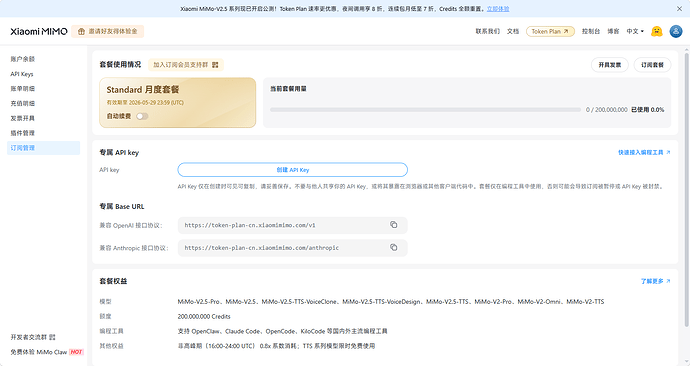Image resolution: width=690 pixels, height=366 pixels.
Task: Open 插件管理 in the sidebar
Action: (x=22, y=133)
